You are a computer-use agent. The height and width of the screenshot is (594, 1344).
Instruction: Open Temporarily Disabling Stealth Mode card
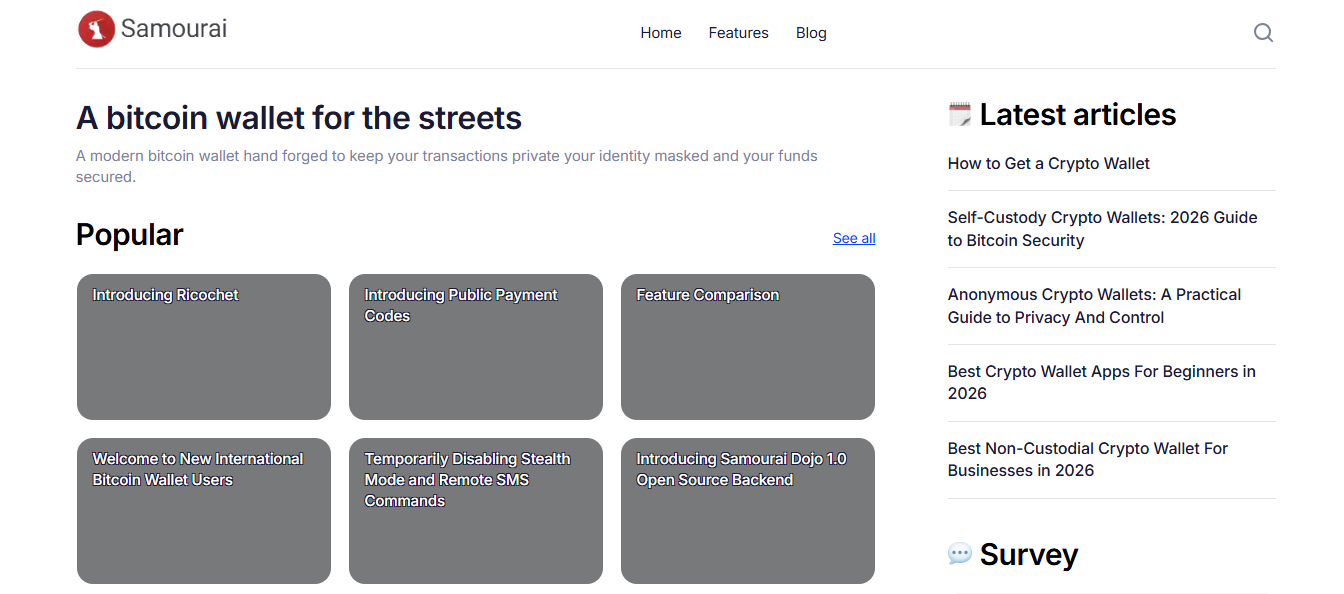(476, 511)
